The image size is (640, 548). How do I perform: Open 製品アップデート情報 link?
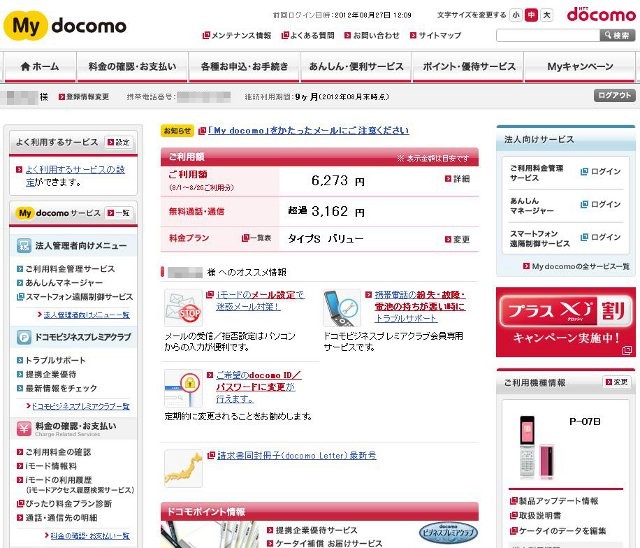pos(554,501)
